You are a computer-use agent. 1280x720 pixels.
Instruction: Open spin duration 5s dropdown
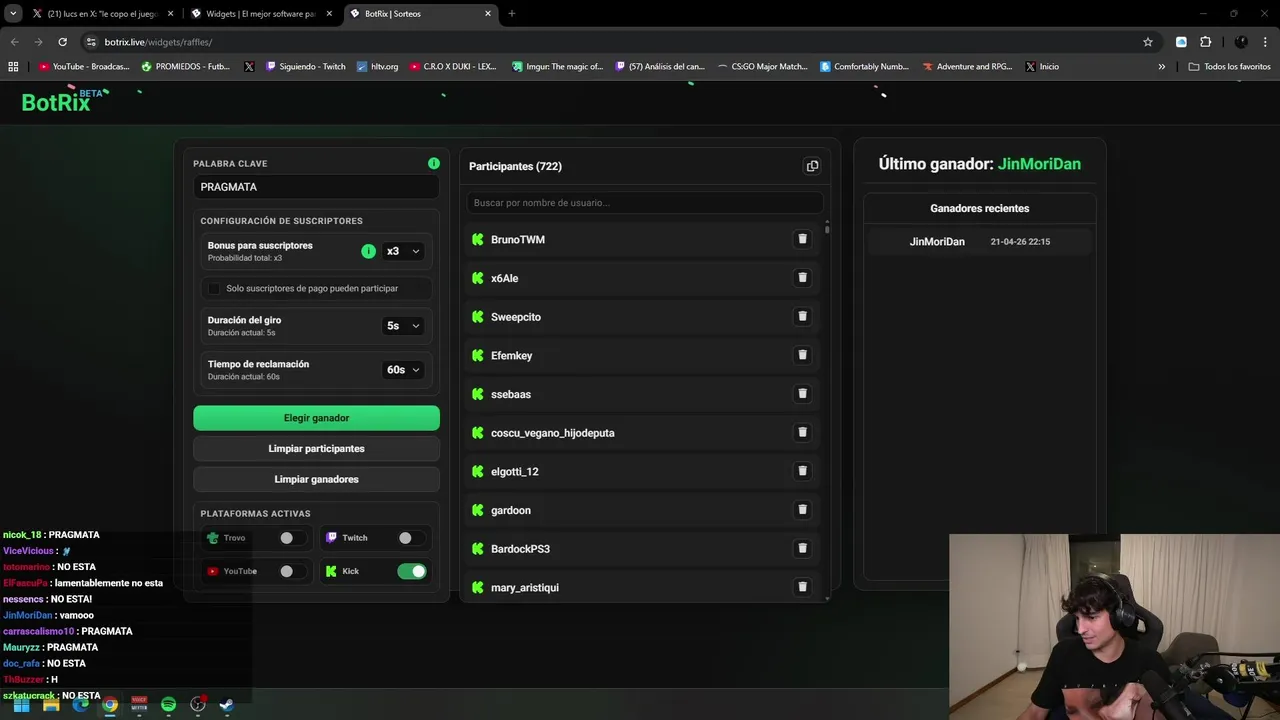coord(403,325)
